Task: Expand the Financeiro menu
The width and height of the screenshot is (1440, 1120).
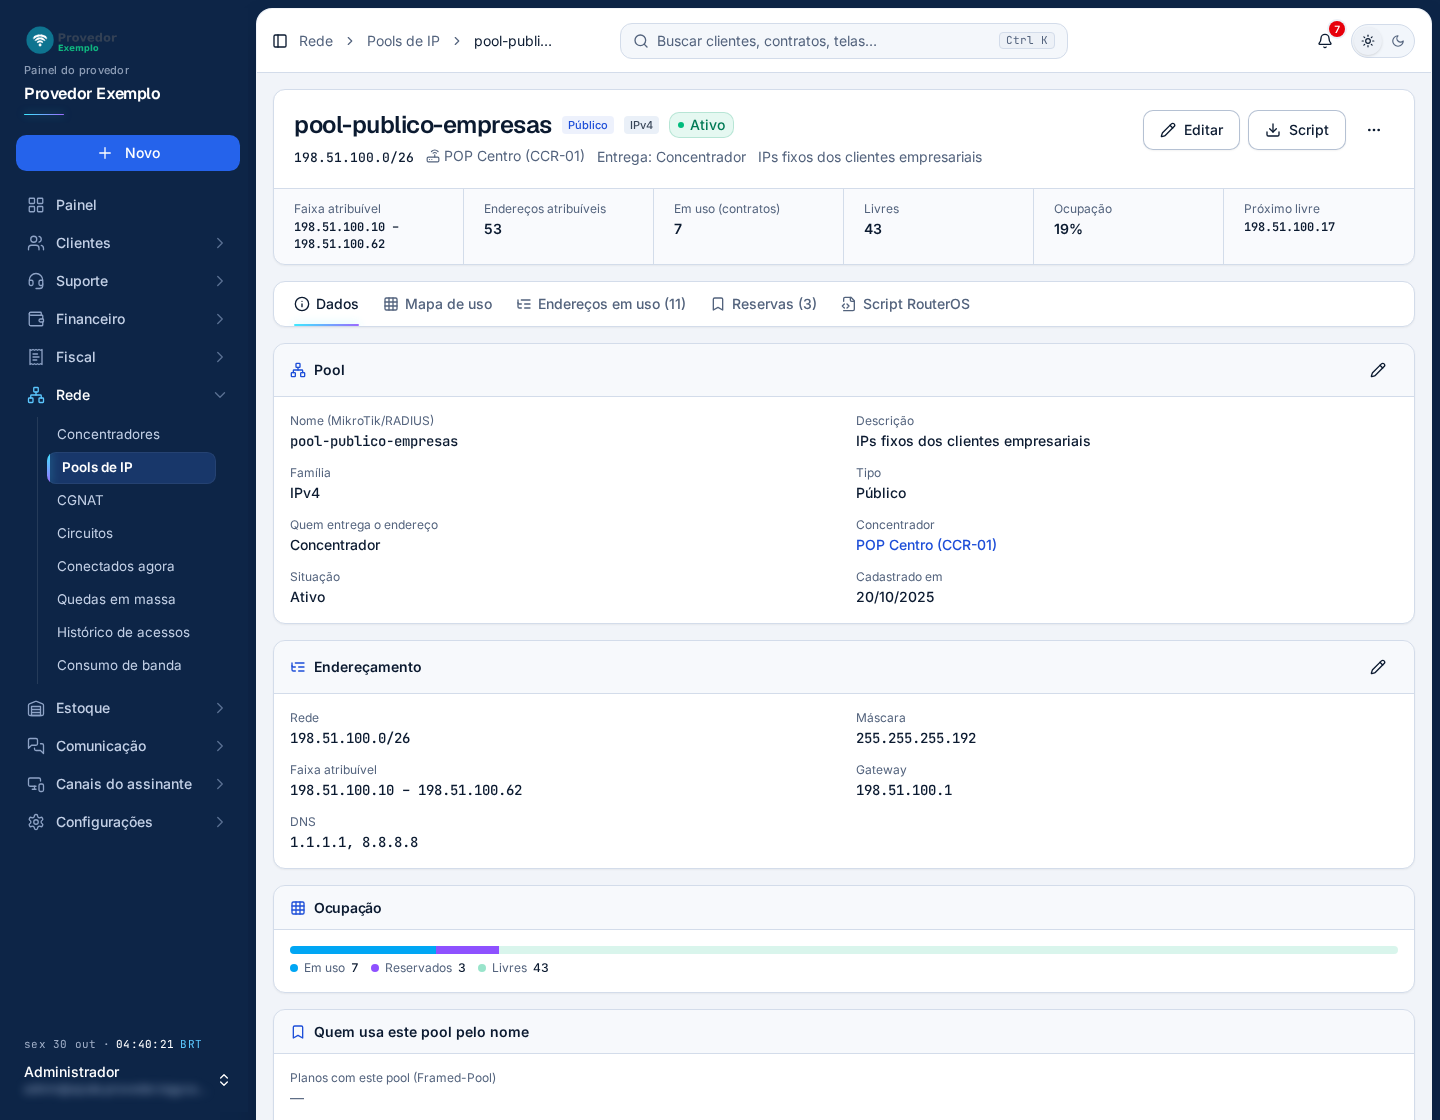Action: pos(128,319)
